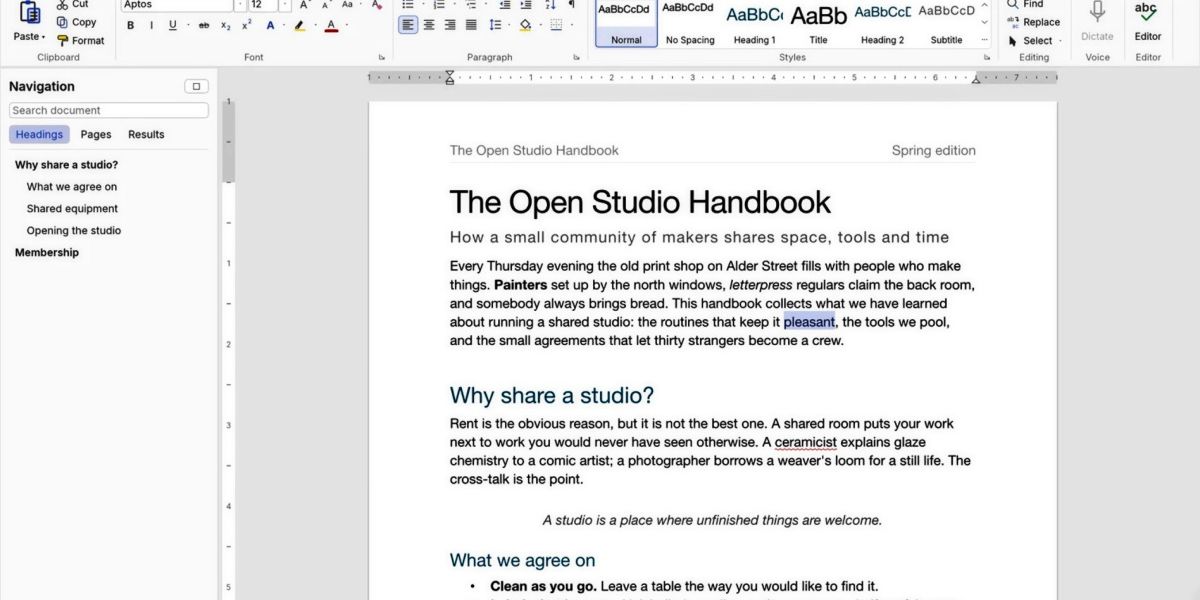This screenshot has width=1200, height=600.
Task: Apply the Title style
Action: tap(818, 23)
